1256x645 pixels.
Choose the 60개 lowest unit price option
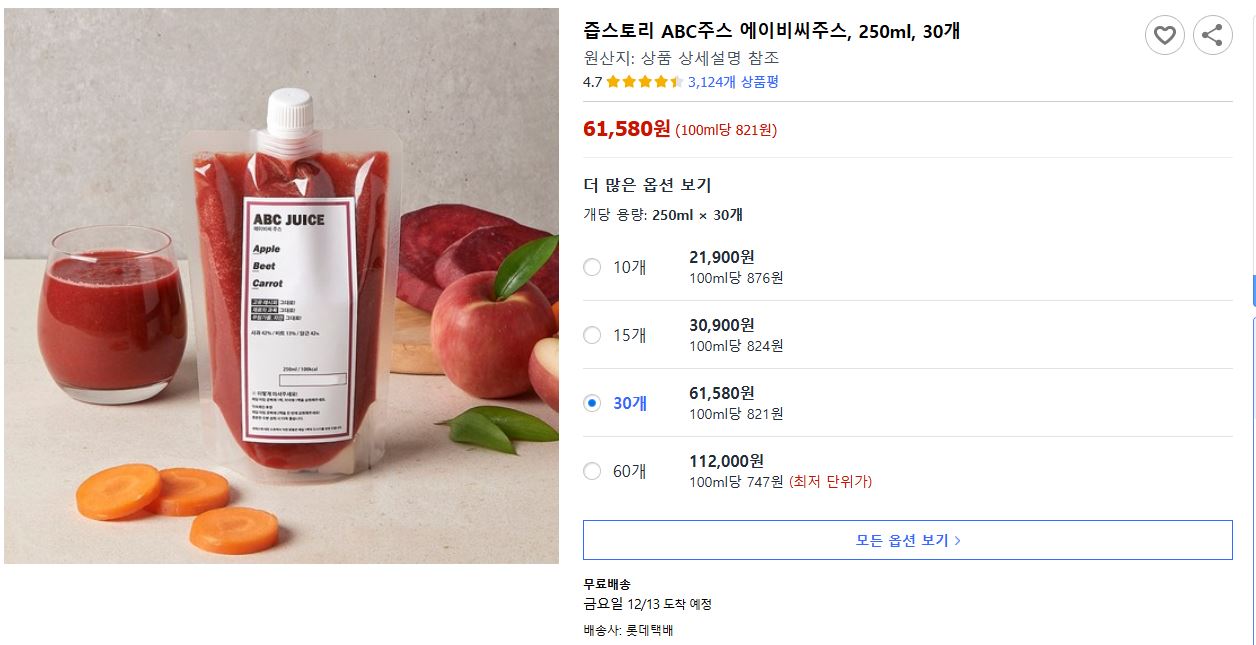tap(591, 470)
